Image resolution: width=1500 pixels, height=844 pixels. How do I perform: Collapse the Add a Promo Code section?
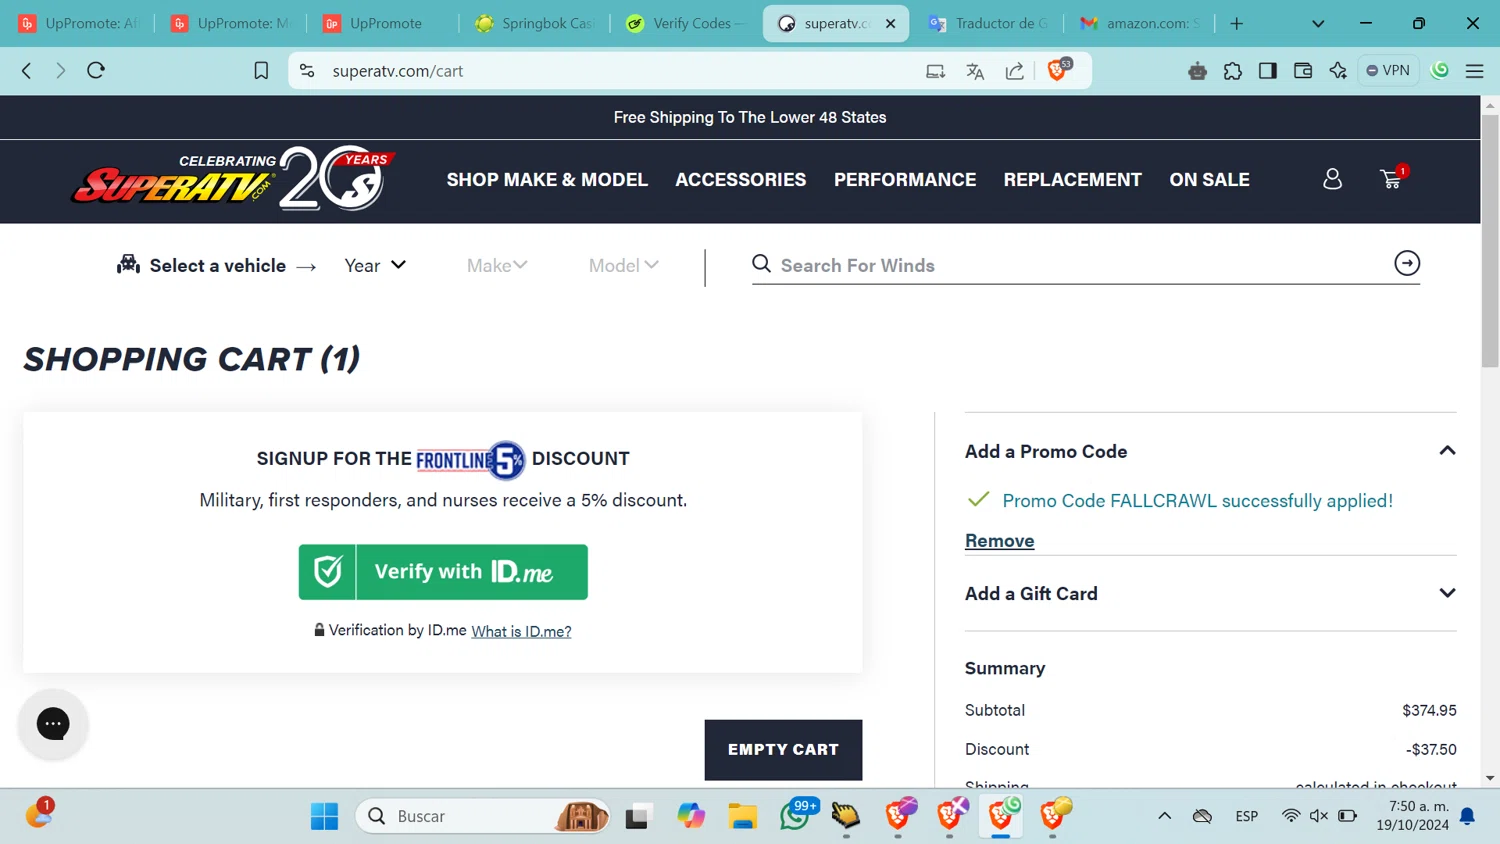click(1447, 451)
